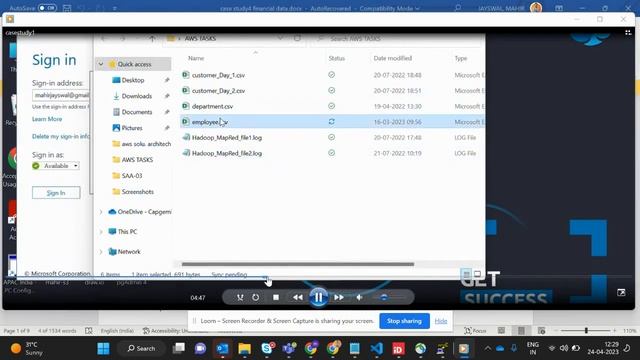The height and width of the screenshot is (360, 640).
Task: Toggle repeat in the media player
Action: coord(256,298)
